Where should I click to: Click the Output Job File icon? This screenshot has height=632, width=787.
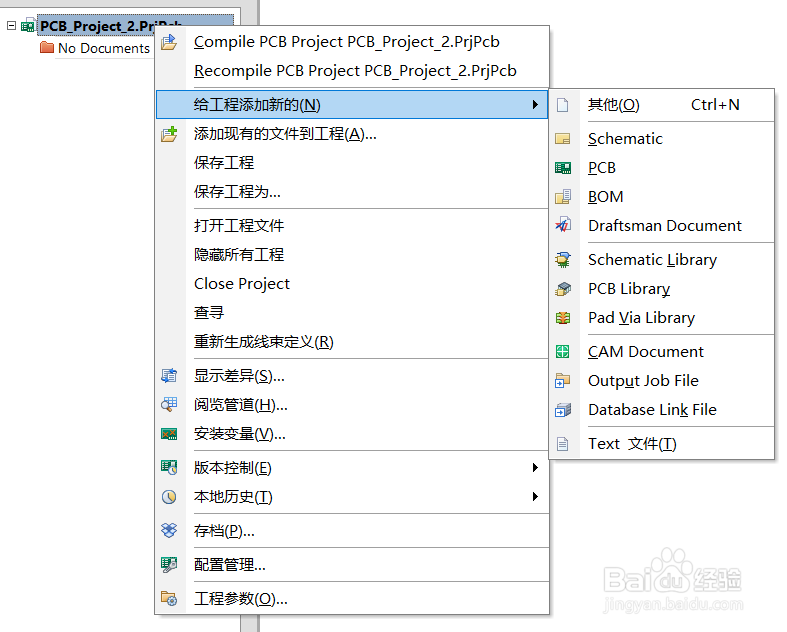coord(563,381)
